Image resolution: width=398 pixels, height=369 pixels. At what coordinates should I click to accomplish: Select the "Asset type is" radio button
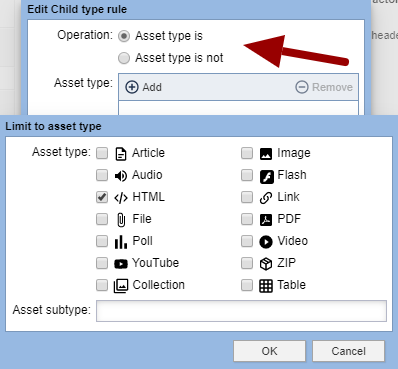pyautogui.click(x=124, y=36)
